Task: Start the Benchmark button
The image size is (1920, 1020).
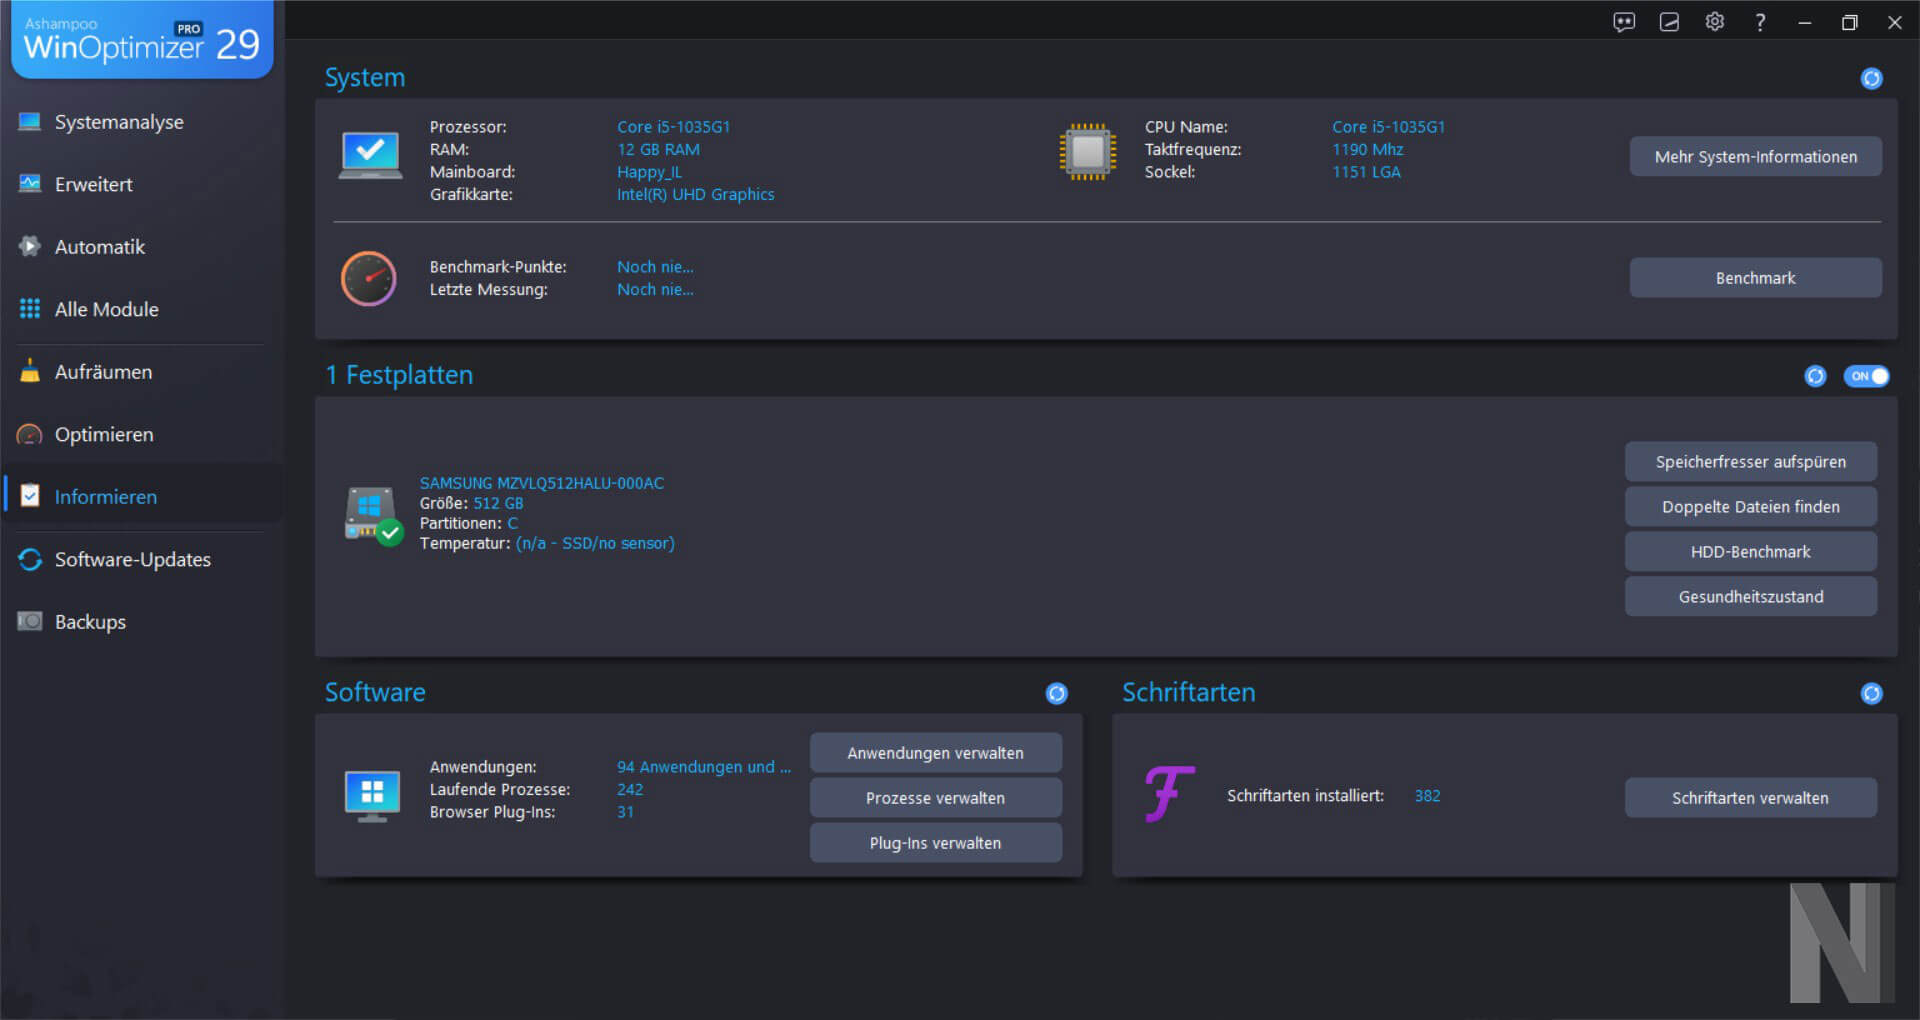Action: (x=1755, y=278)
